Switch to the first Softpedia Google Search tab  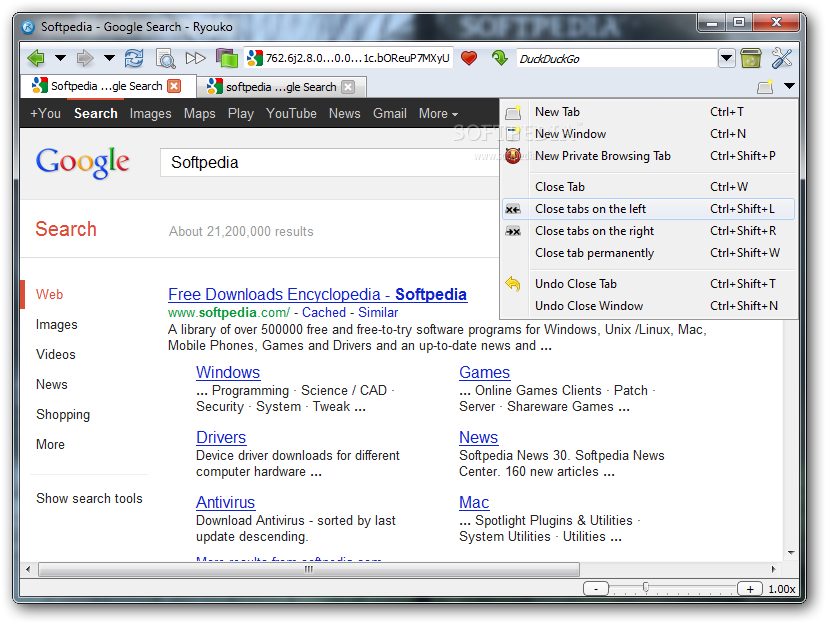pyautogui.click(x=107, y=86)
